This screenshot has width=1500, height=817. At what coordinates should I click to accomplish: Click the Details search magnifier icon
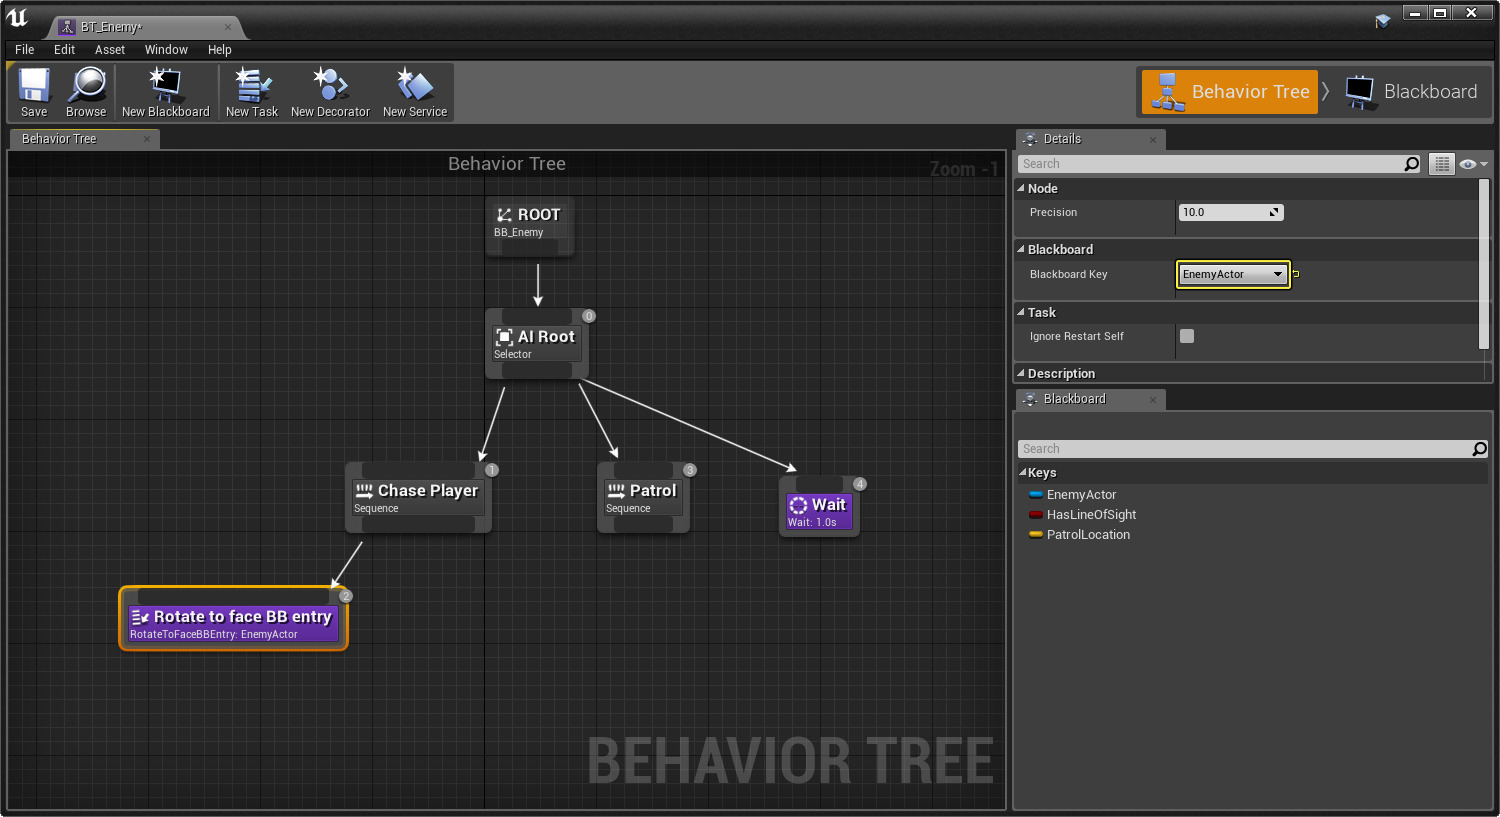tap(1411, 164)
